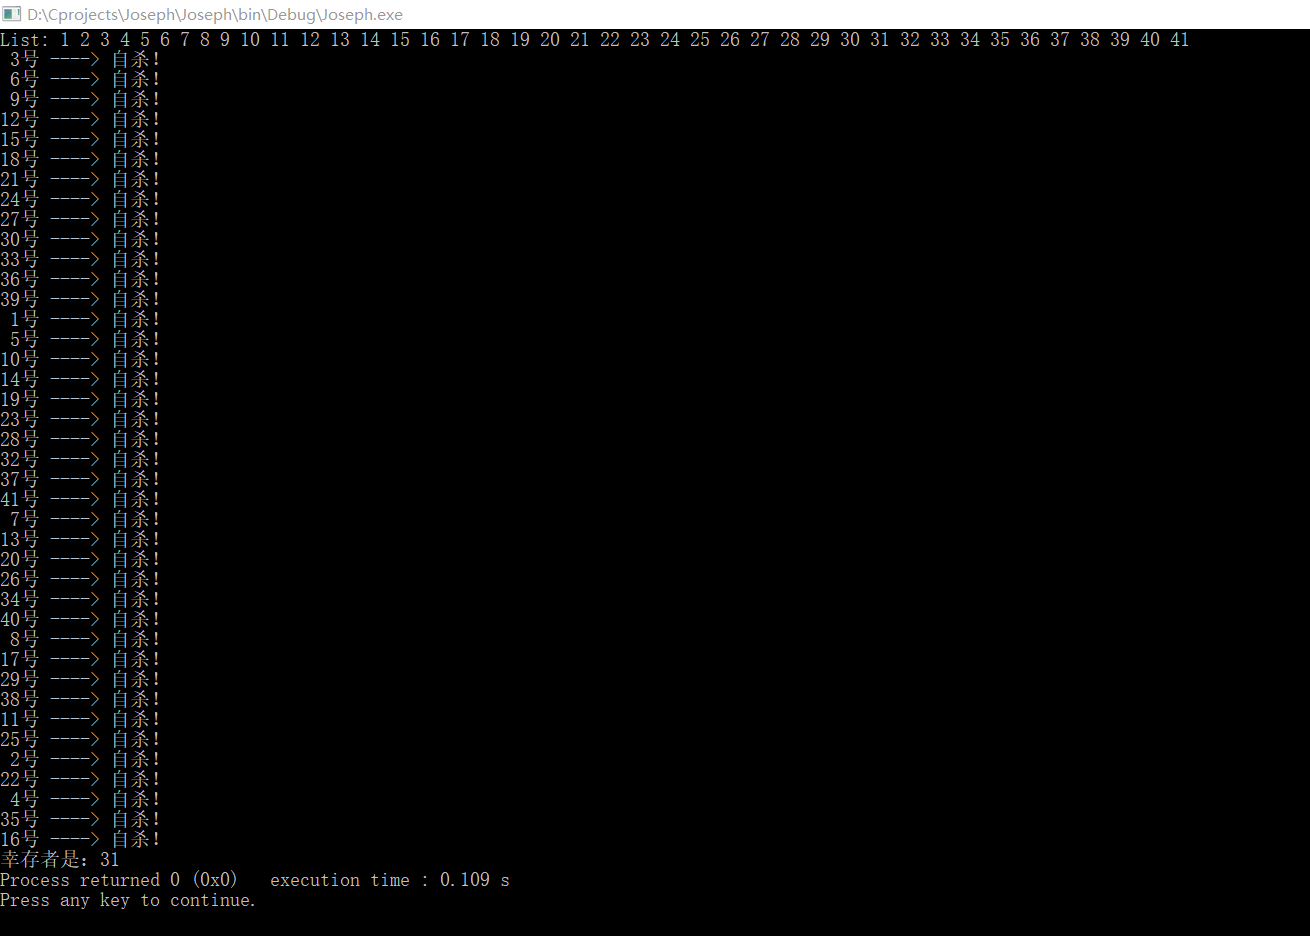Click the line "21号 ----> 自杀!"
1310x936 pixels.
click(80, 179)
